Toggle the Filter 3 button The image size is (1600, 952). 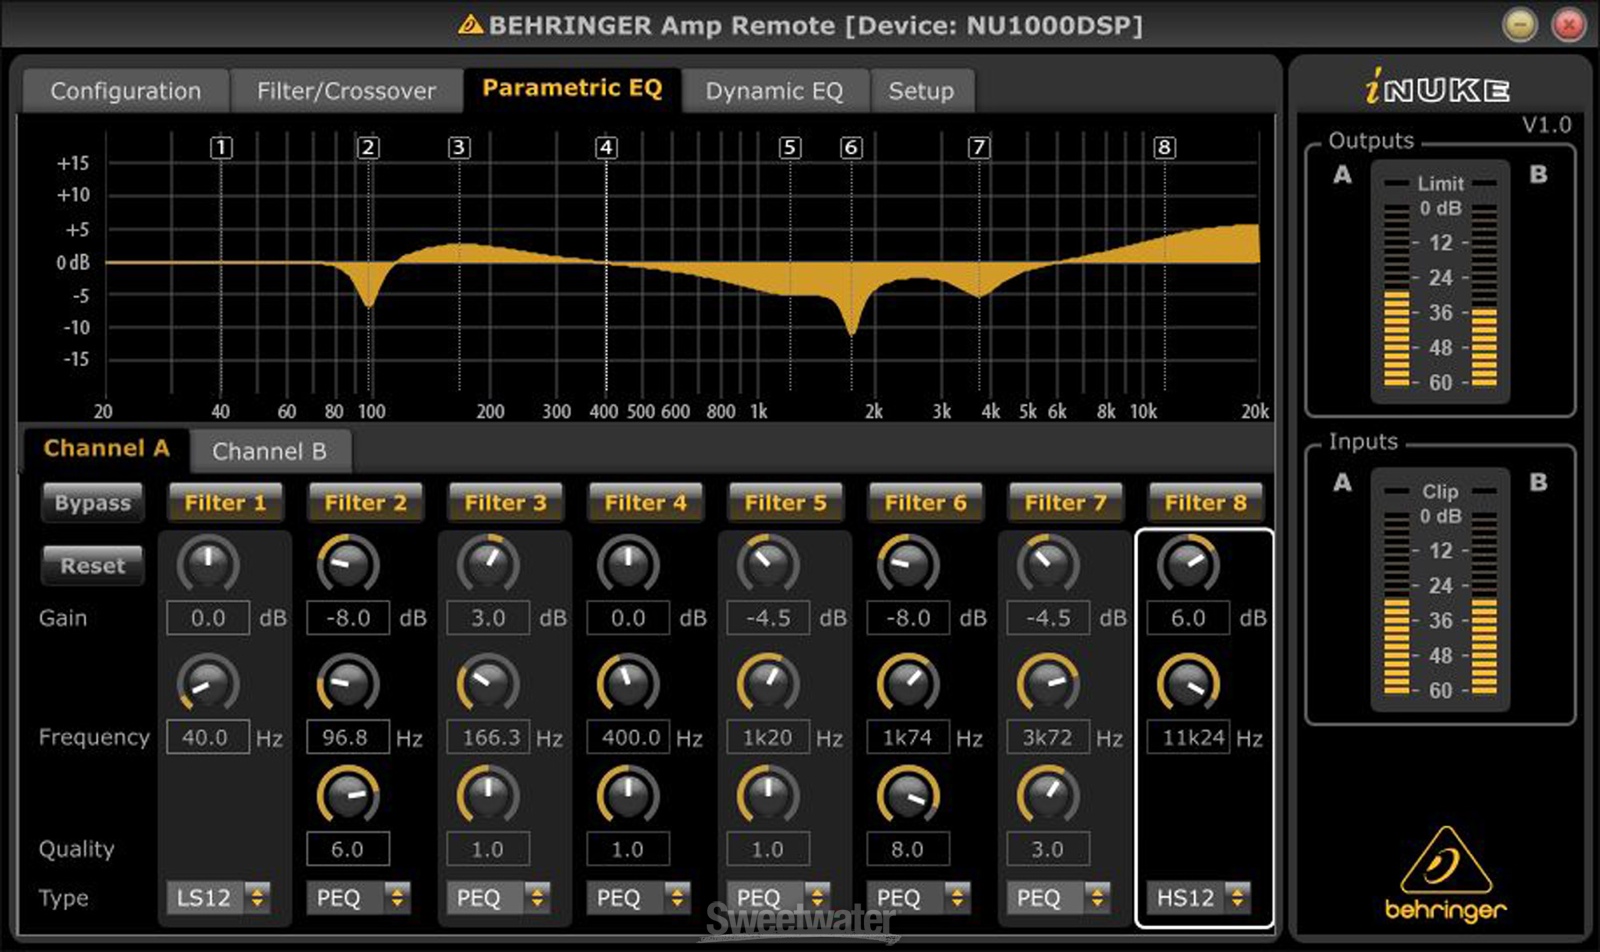click(x=505, y=503)
